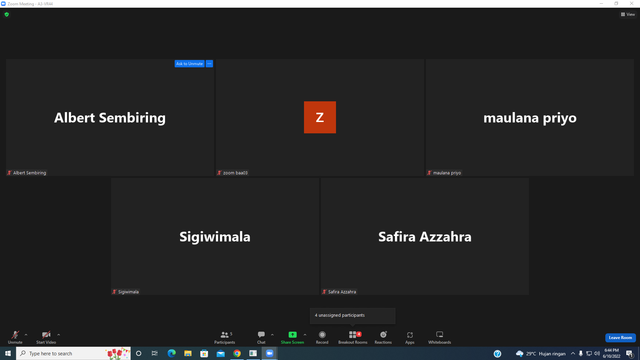The width and height of the screenshot is (640, 360).
Task: Click muted mic icon beside Safira Azzahra label
Action: [324, 292]
